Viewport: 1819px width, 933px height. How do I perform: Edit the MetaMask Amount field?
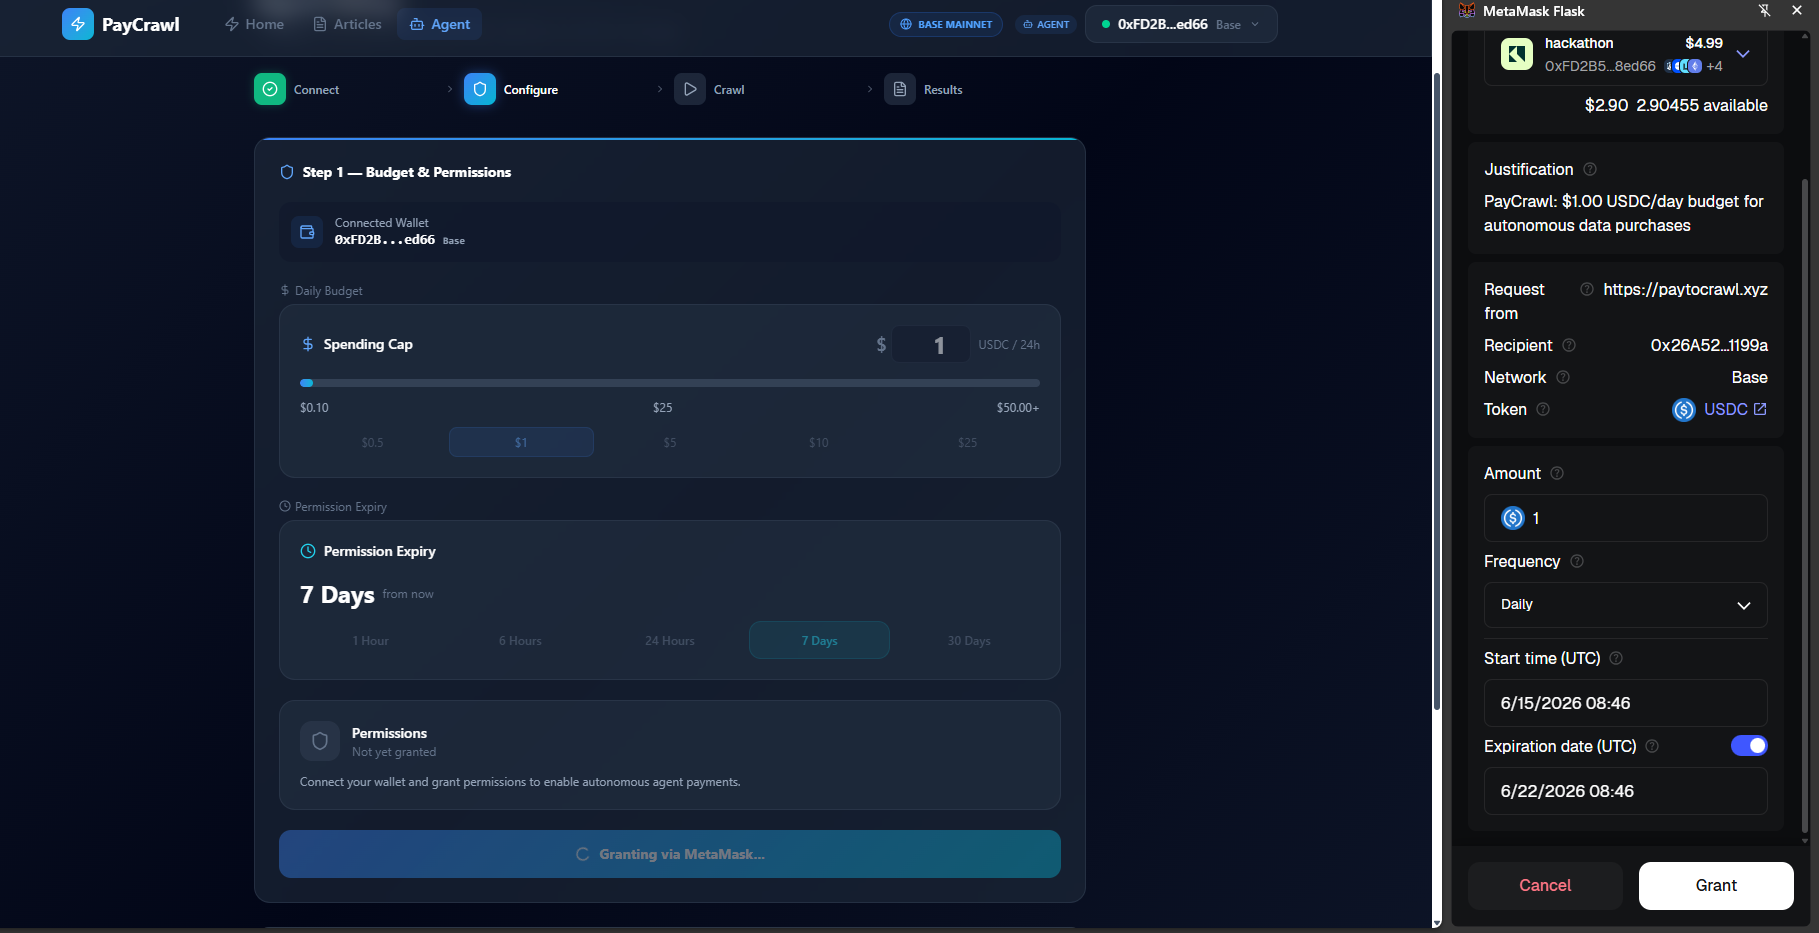pos(1626,518)
